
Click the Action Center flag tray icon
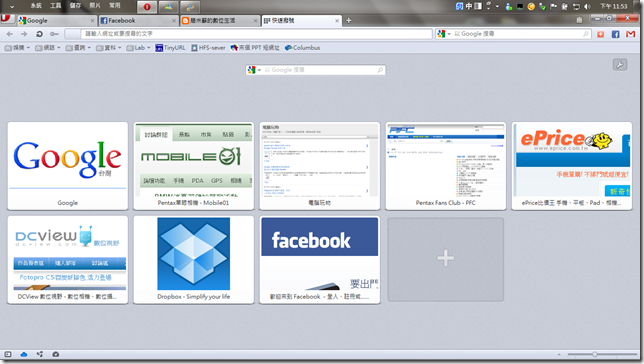pyautogui.click(x=553, y=6)
